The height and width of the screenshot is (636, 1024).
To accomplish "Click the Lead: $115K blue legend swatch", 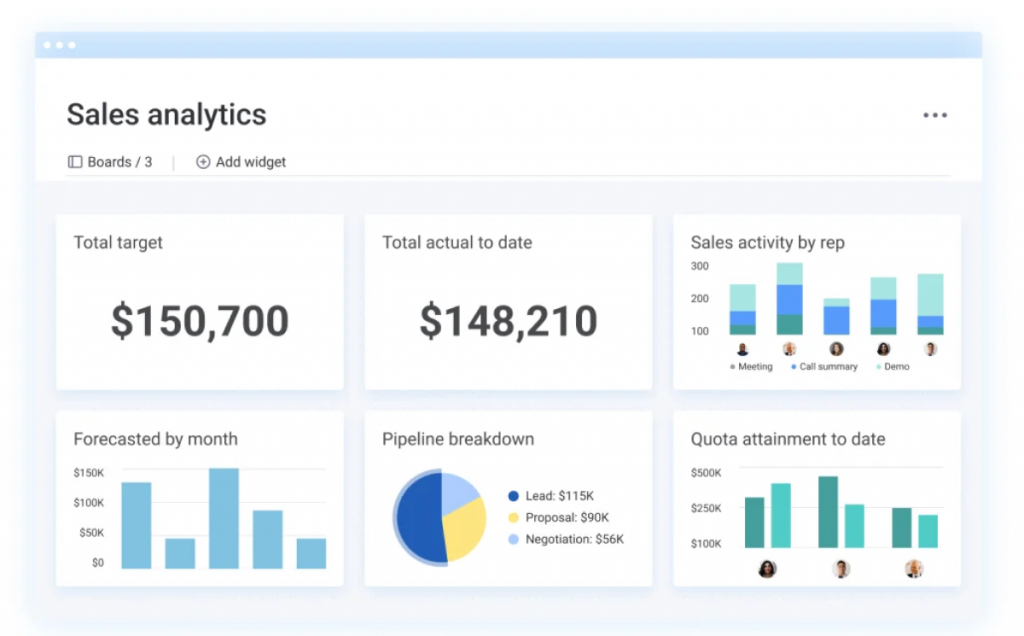I will pyautogui.click(x=514, y=496).
